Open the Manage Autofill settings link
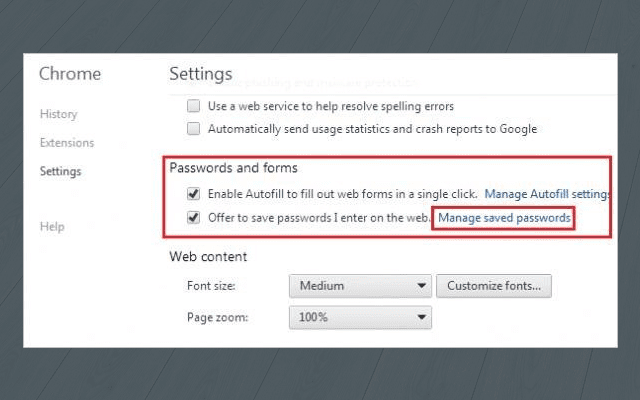 click(547, 193)
